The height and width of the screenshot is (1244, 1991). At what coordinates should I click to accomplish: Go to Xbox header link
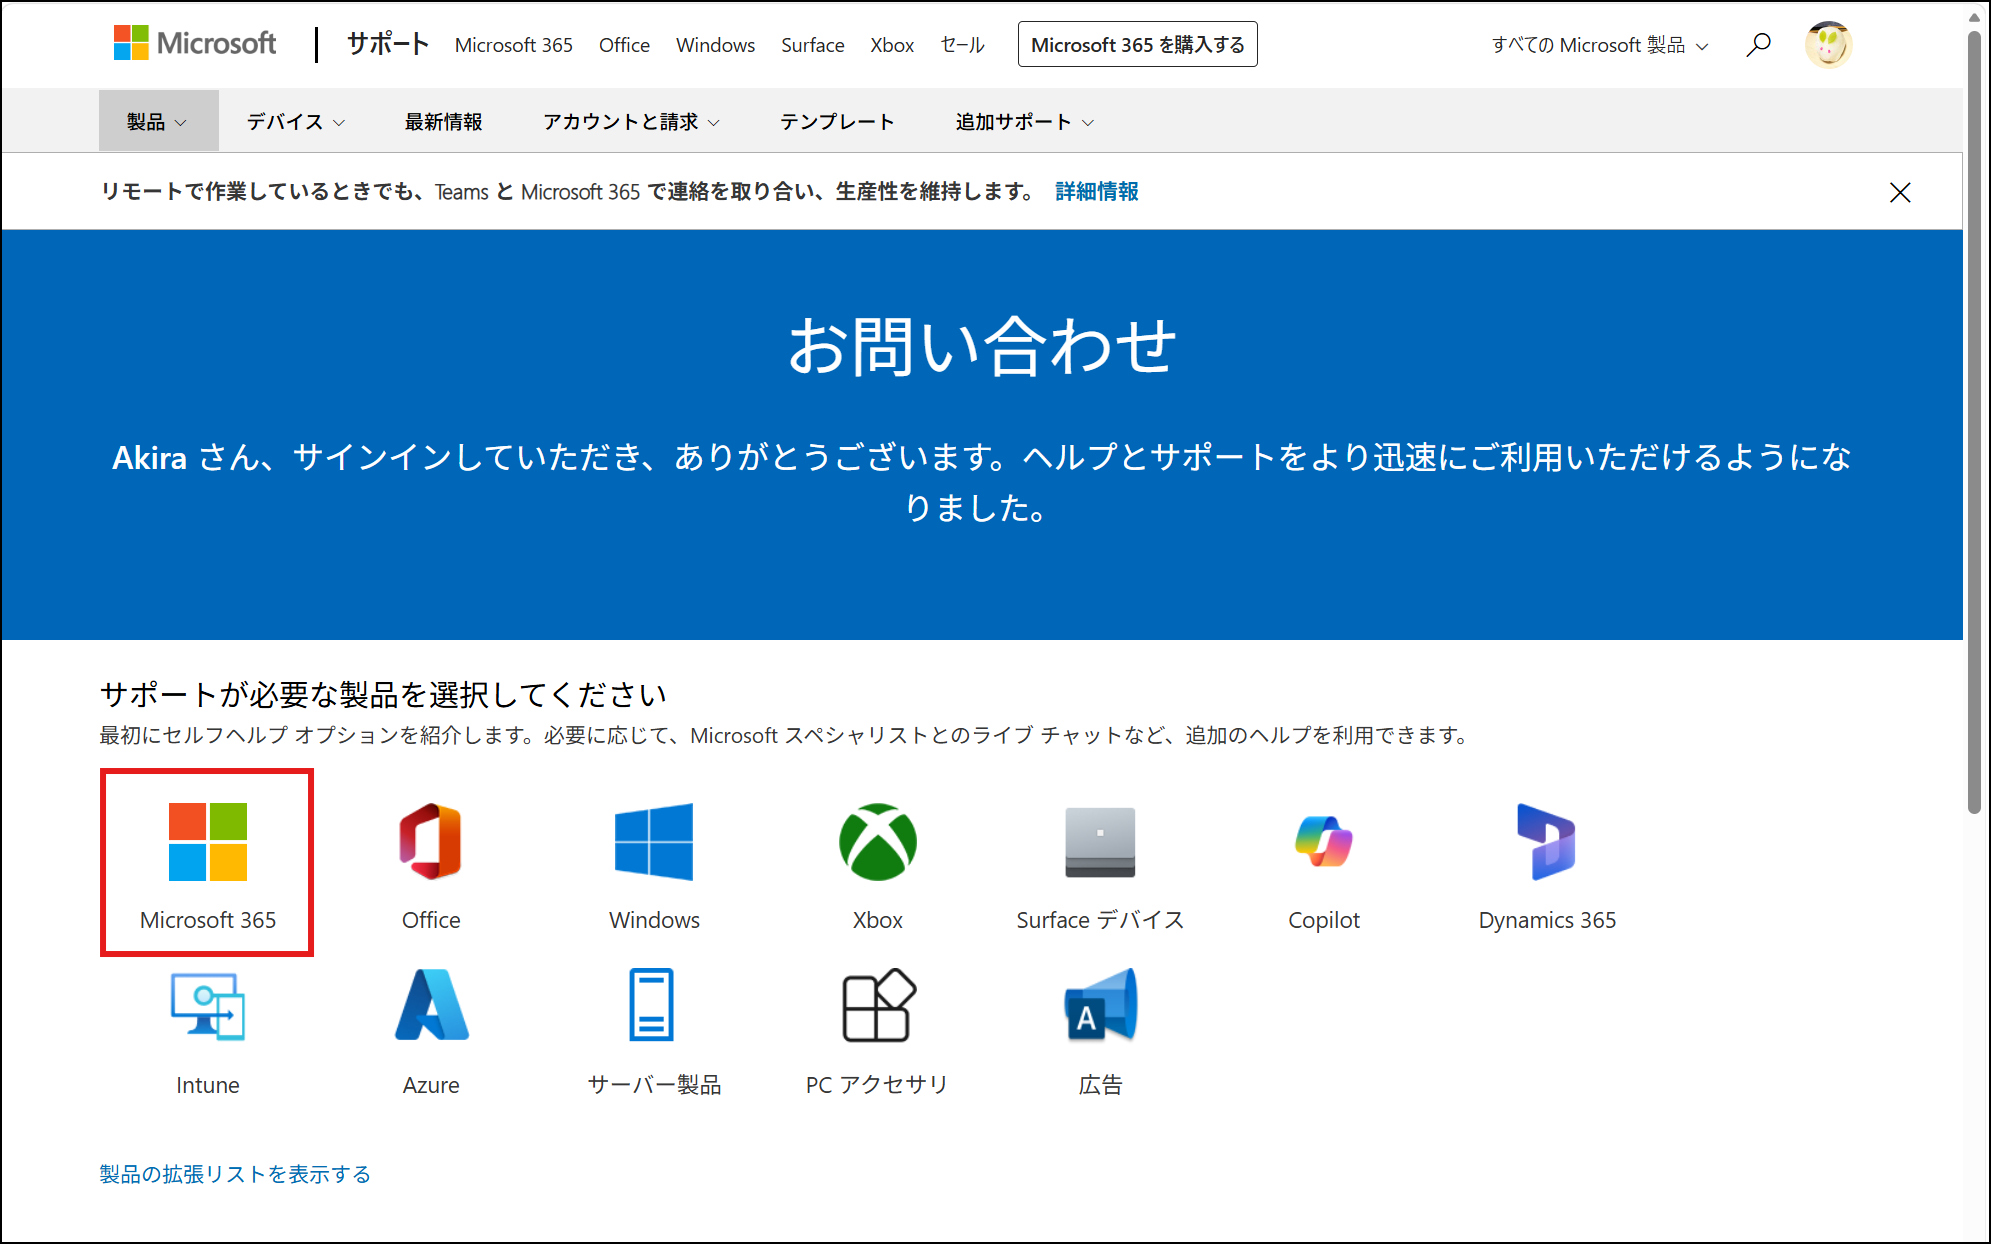892,45
